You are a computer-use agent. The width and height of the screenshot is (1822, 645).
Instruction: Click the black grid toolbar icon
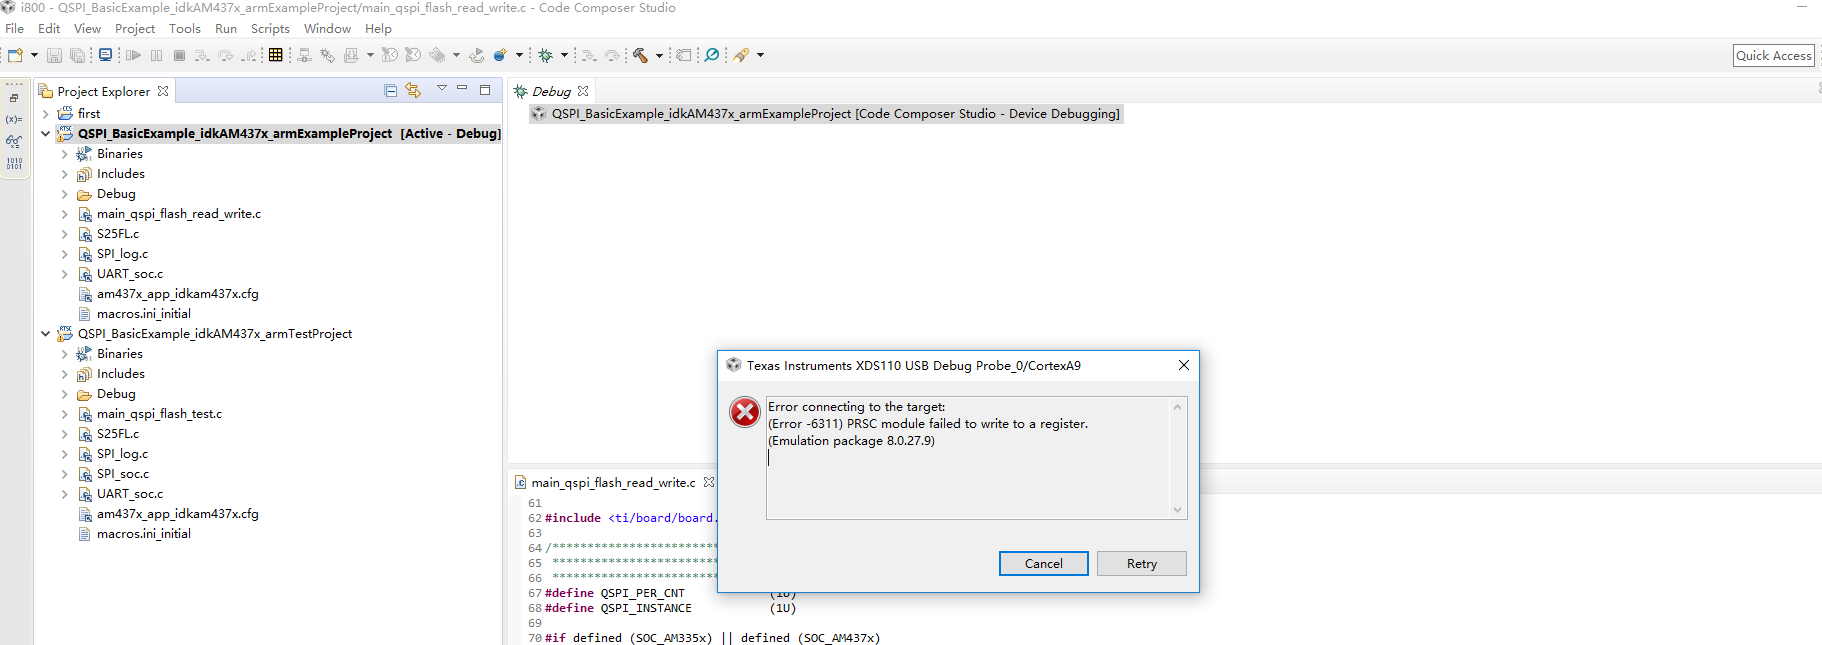tap(276, 55)
